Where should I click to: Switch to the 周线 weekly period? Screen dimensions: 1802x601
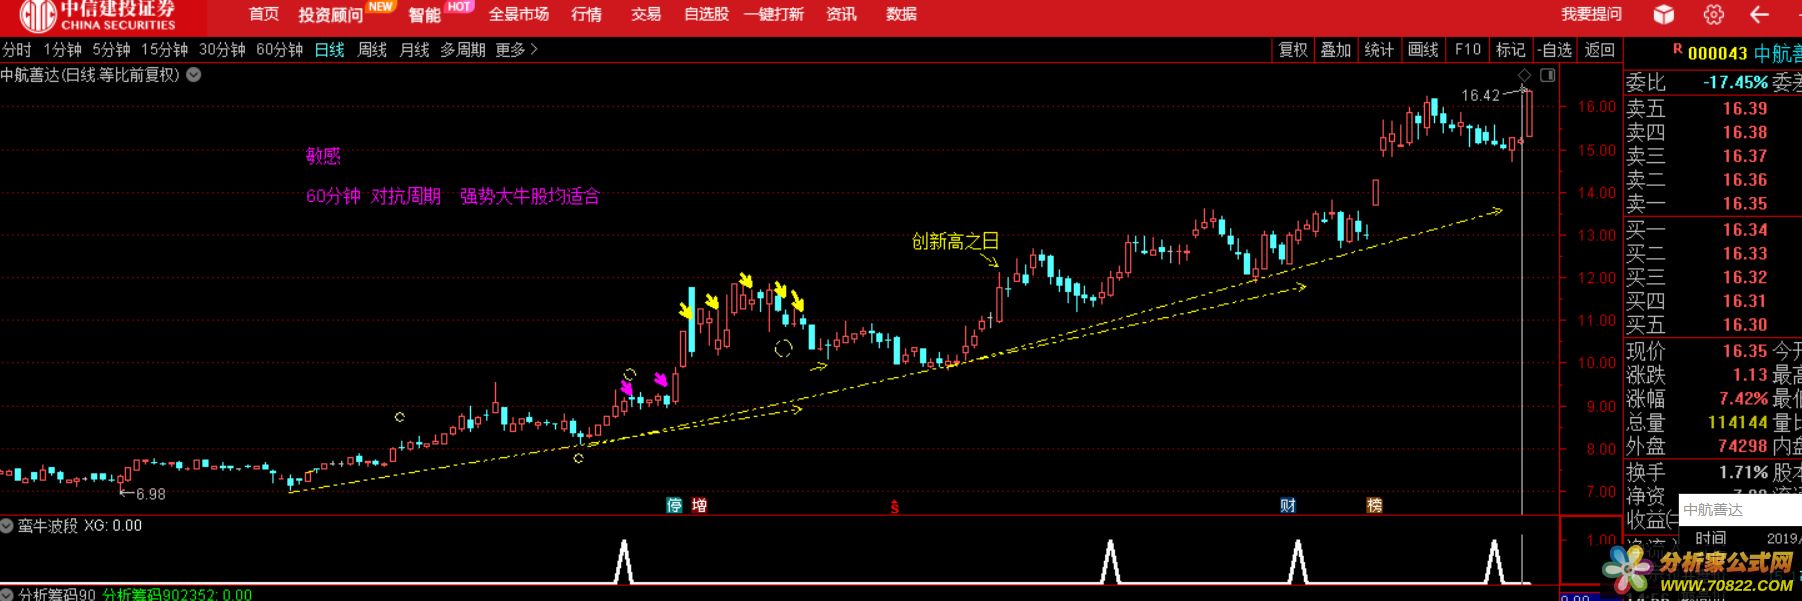point(372,49)
